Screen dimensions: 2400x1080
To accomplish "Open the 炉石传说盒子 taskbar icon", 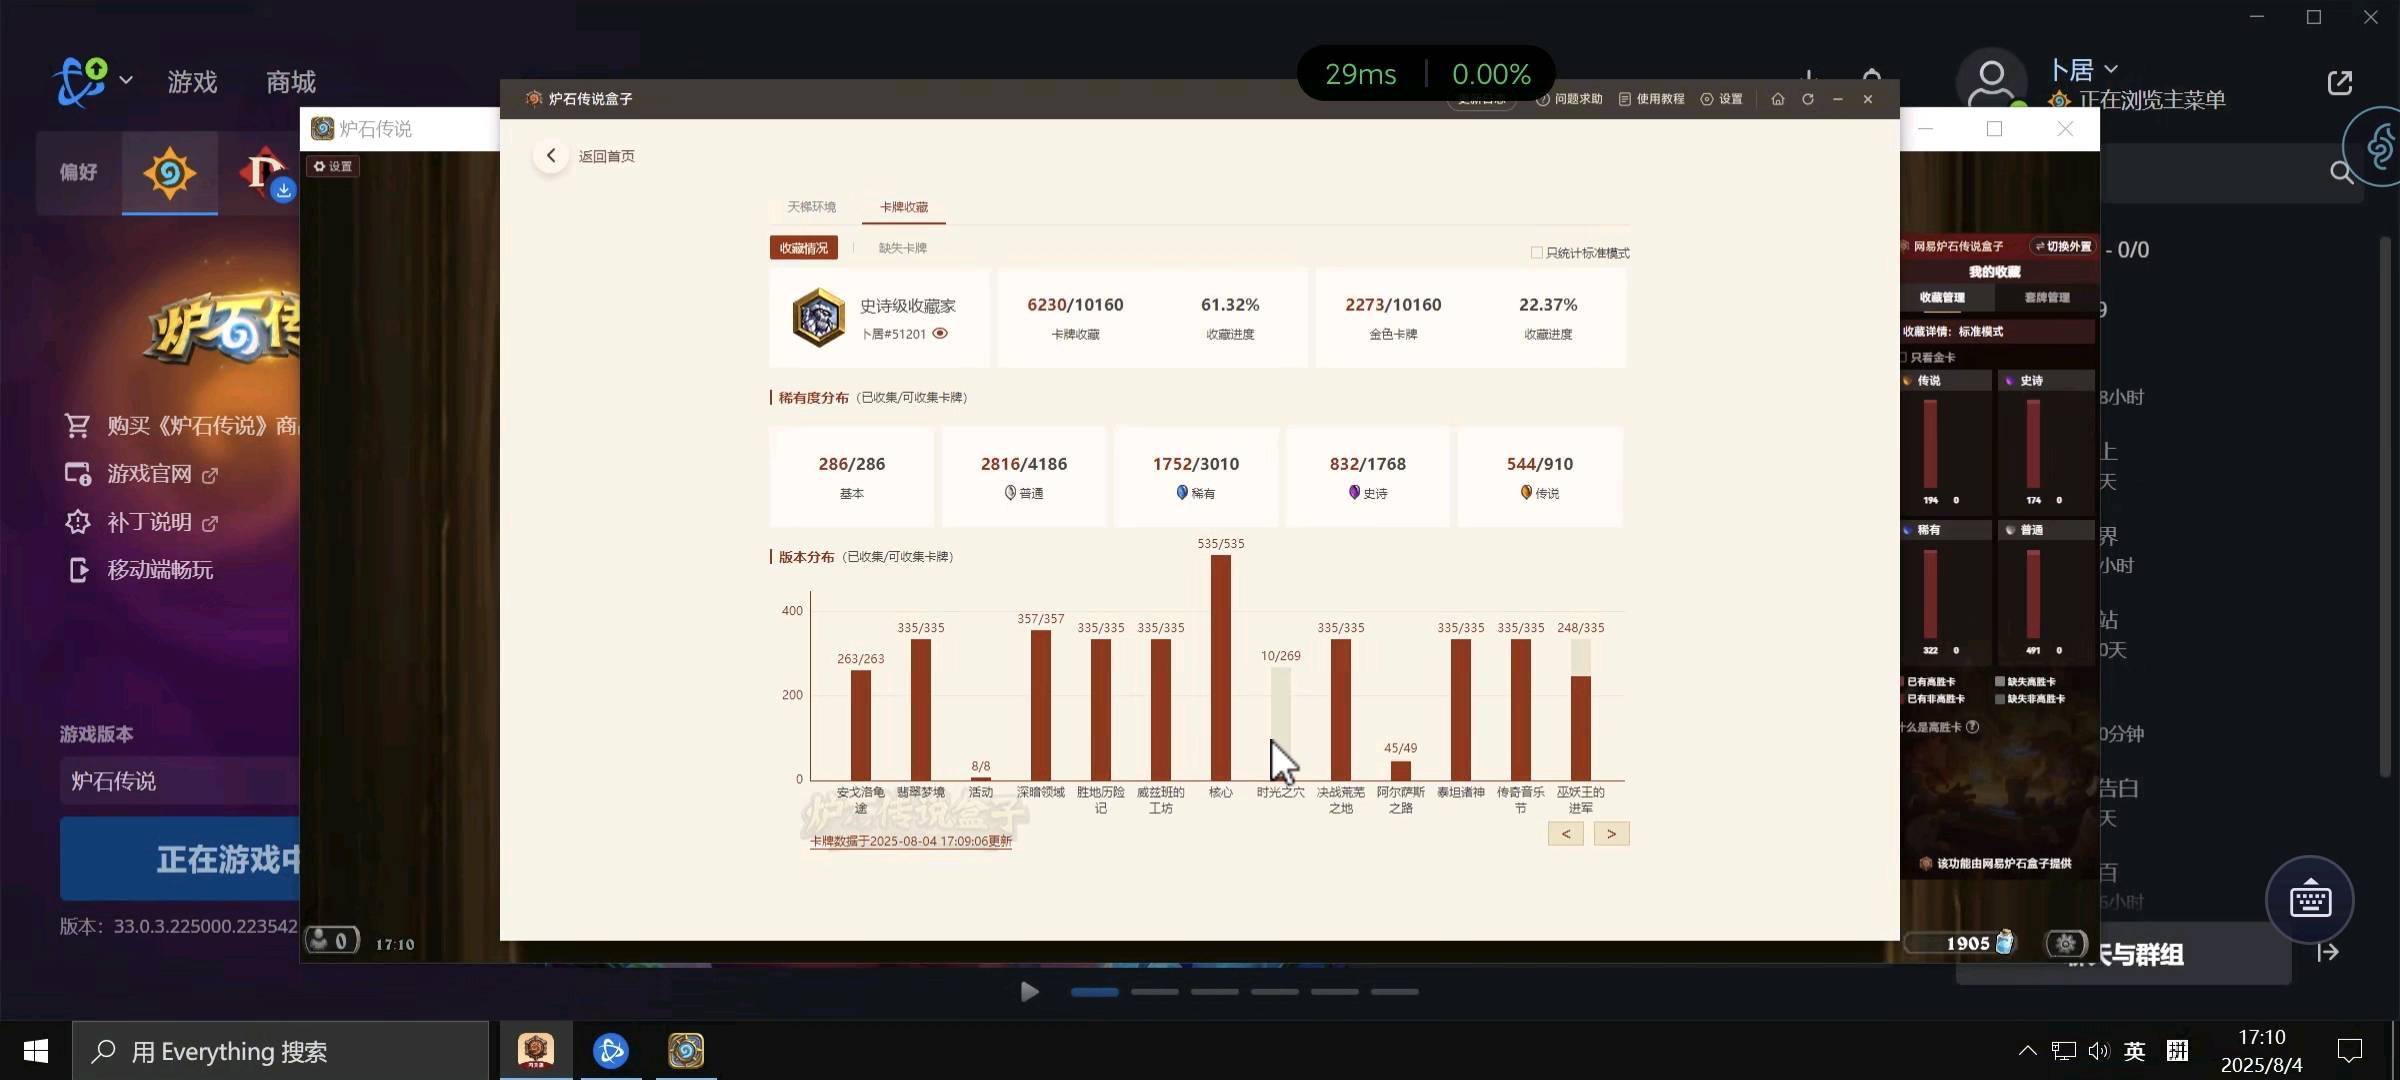I will (536, 1051).
